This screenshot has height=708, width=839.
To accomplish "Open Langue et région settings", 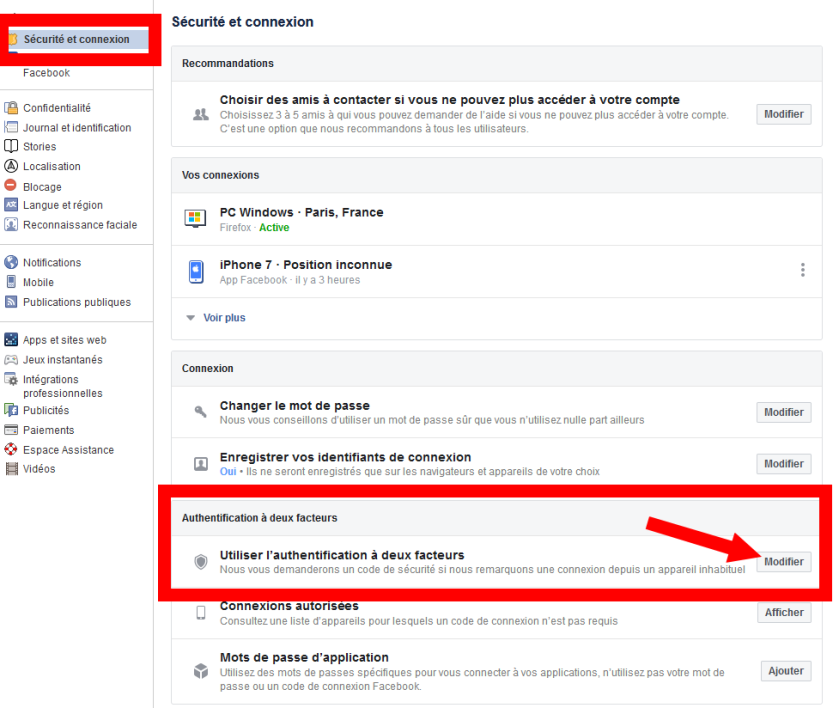I will coord(63,205).
